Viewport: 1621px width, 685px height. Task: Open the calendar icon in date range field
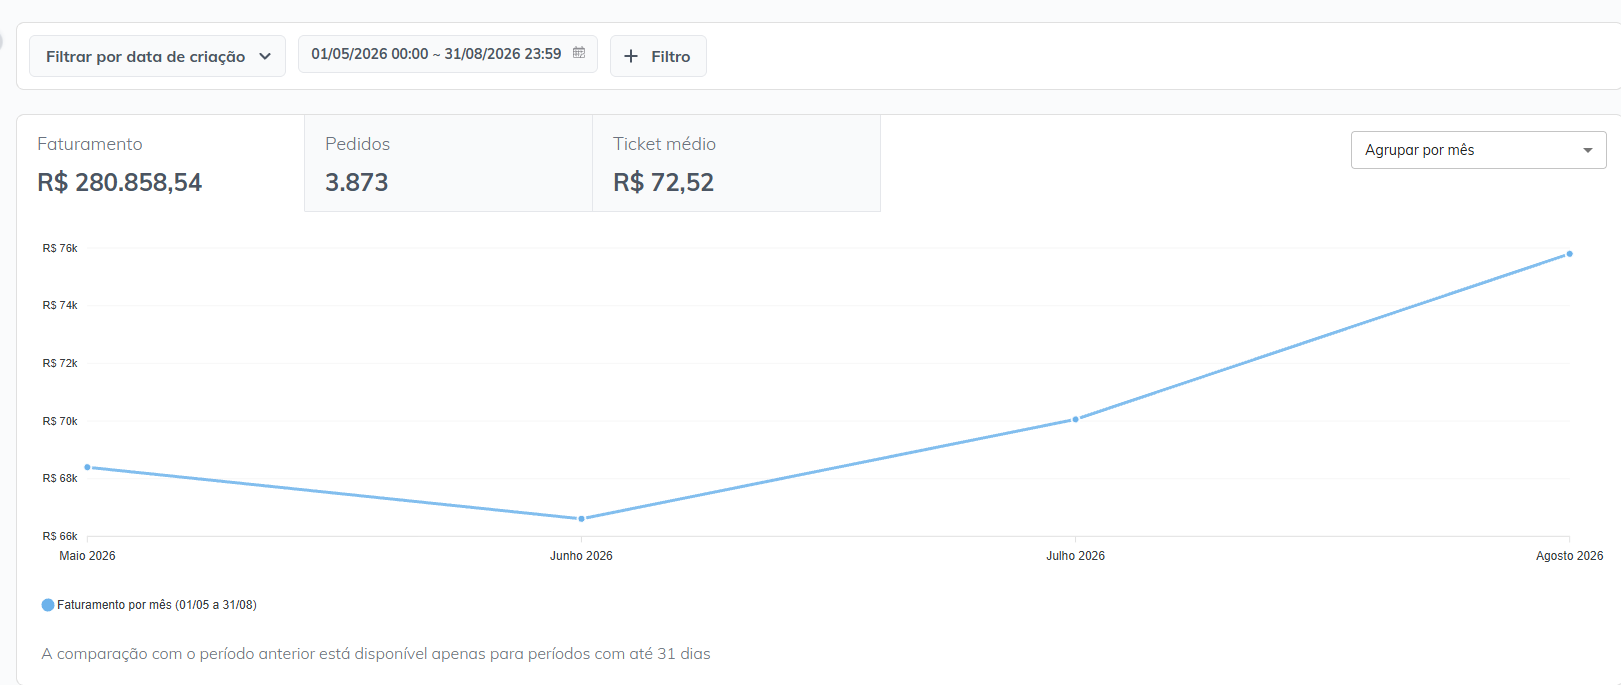(579, 53)
